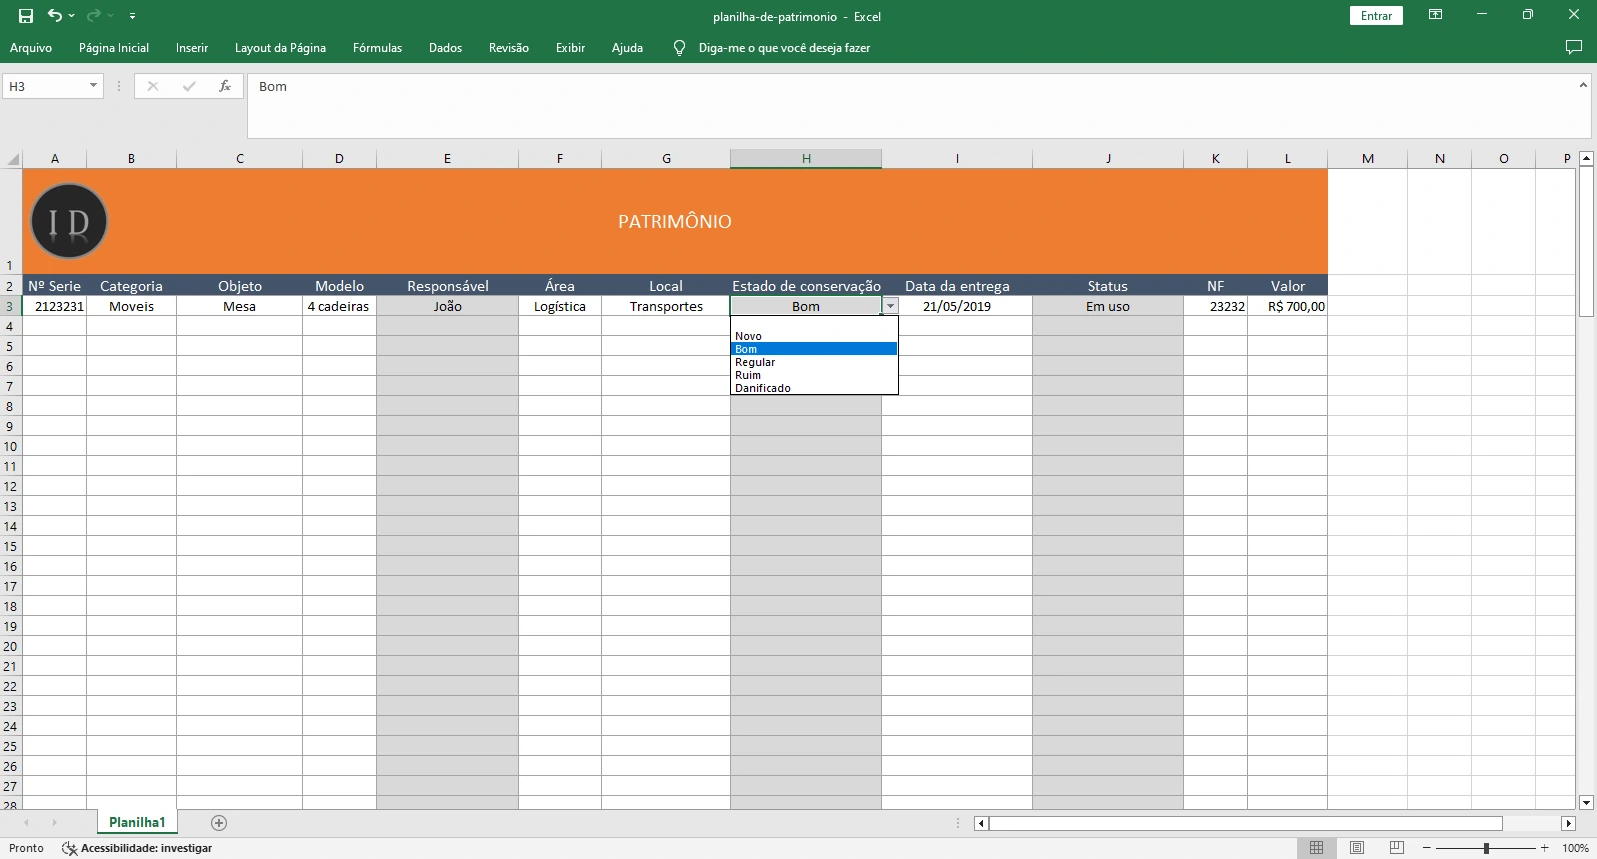Expand the Name Box dropdown arrow
This screenshot has width=1597, height=859.
pos(93,87)
